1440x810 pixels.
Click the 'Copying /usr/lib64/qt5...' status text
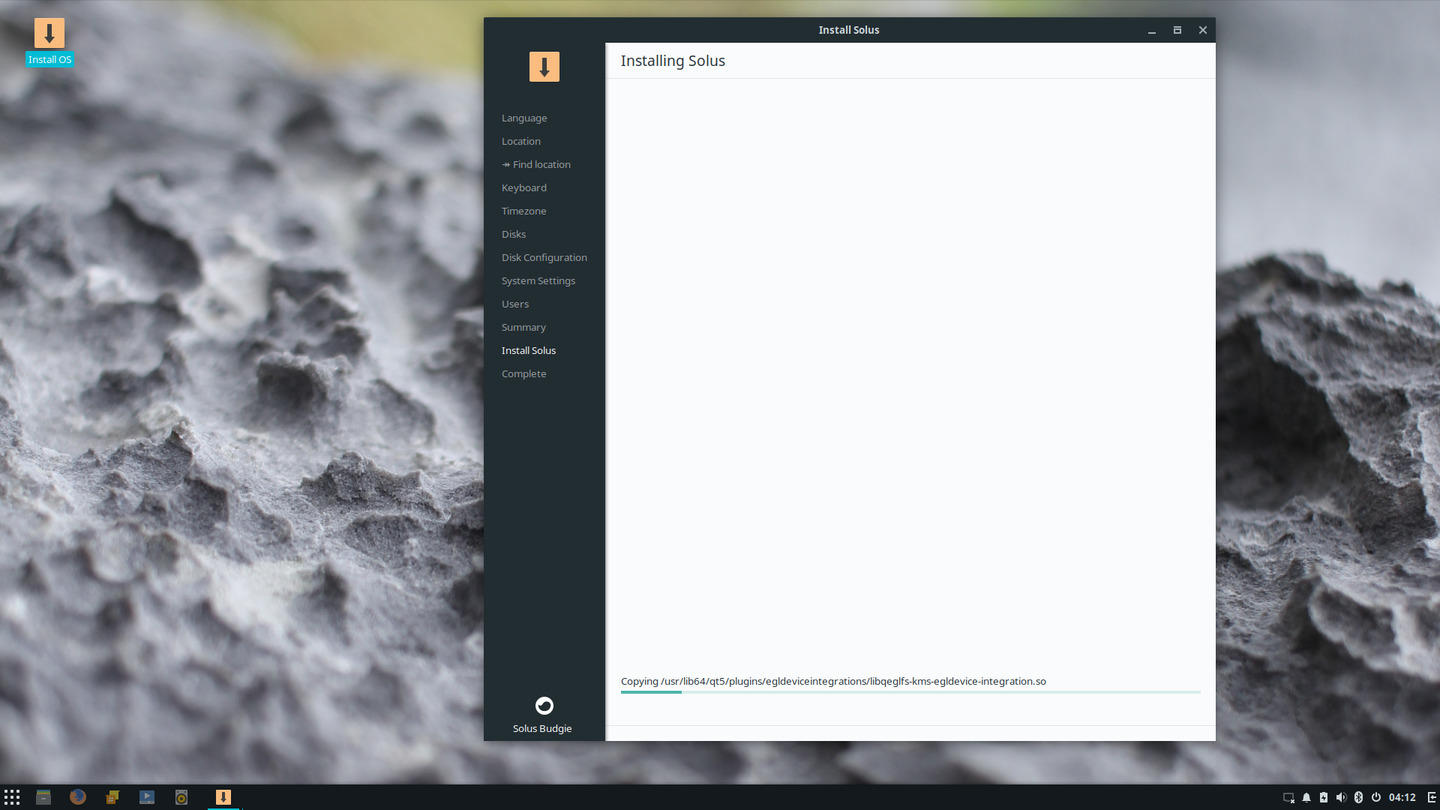tap(833, 681)
